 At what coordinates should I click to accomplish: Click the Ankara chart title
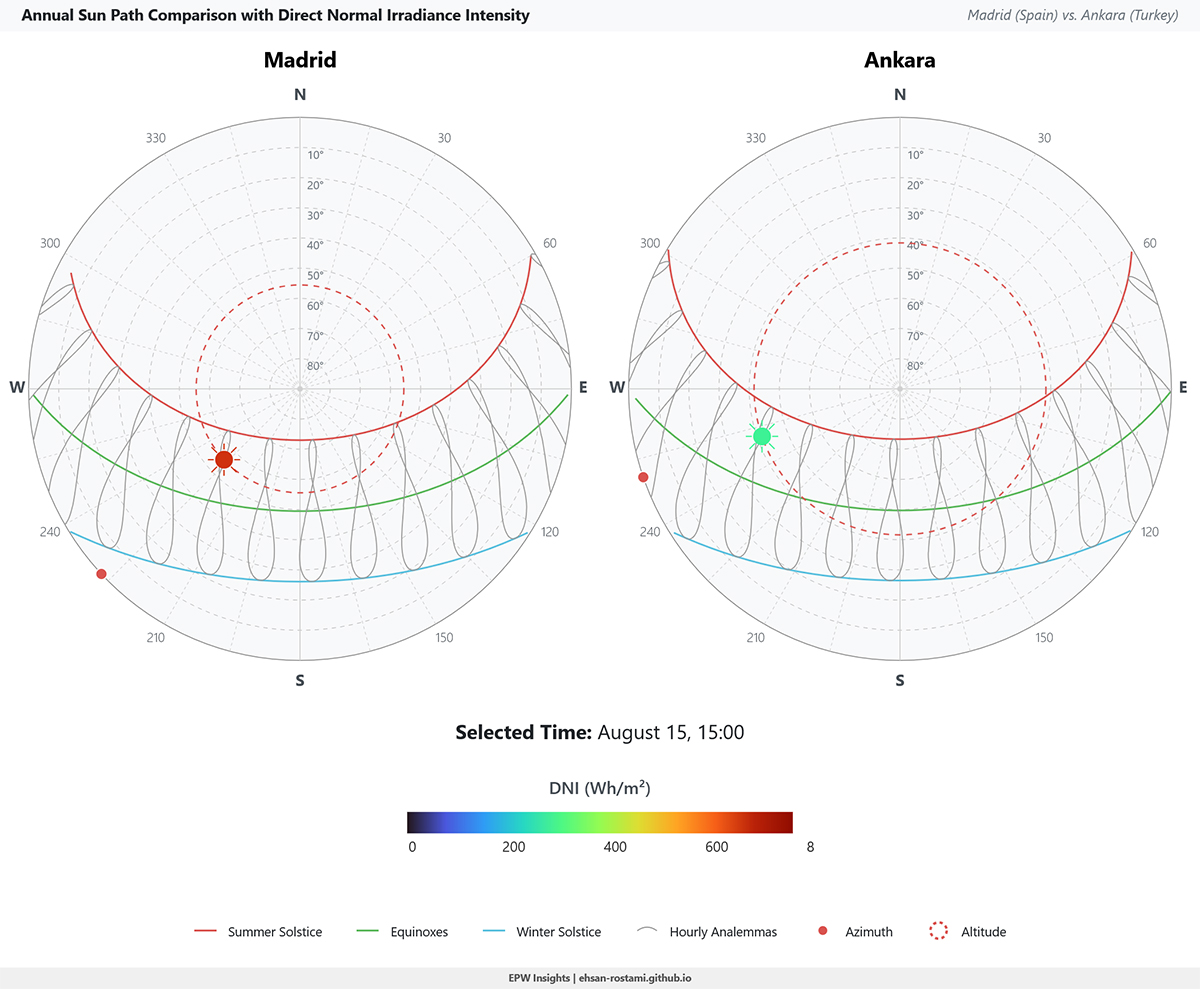click(x=899, y=60)
